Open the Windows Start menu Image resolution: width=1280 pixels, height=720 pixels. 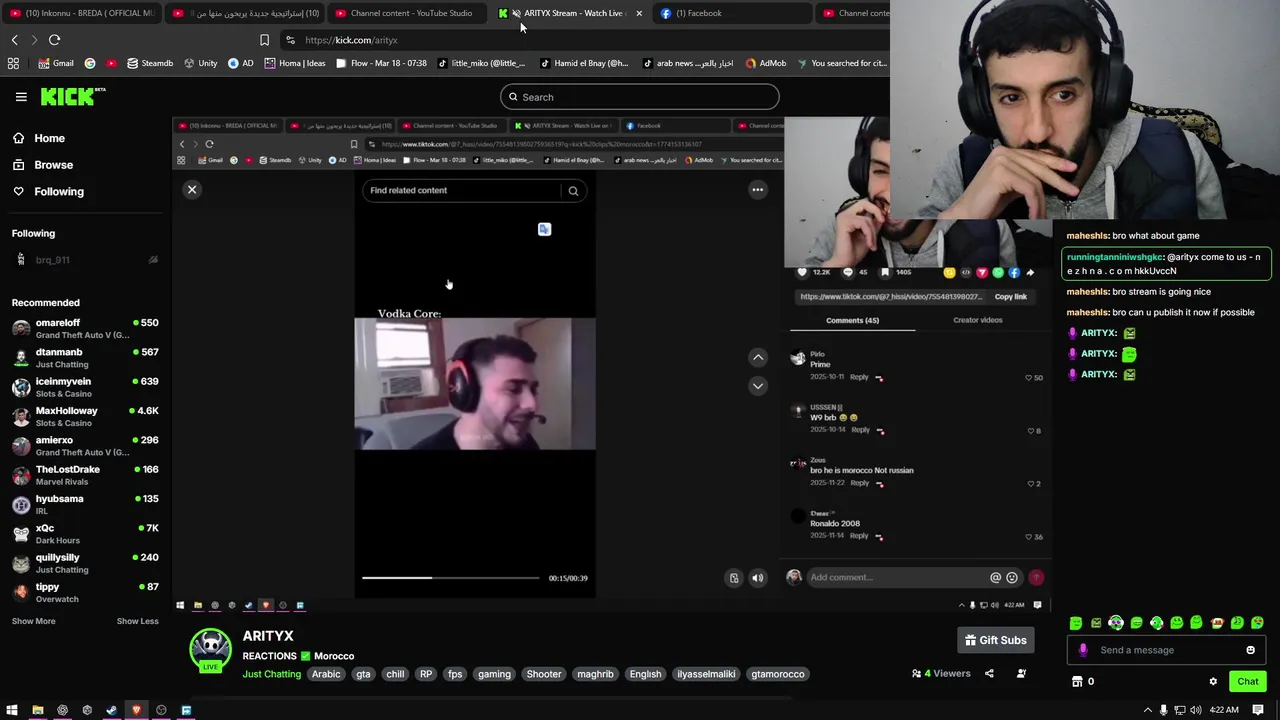tap(12, 710)
